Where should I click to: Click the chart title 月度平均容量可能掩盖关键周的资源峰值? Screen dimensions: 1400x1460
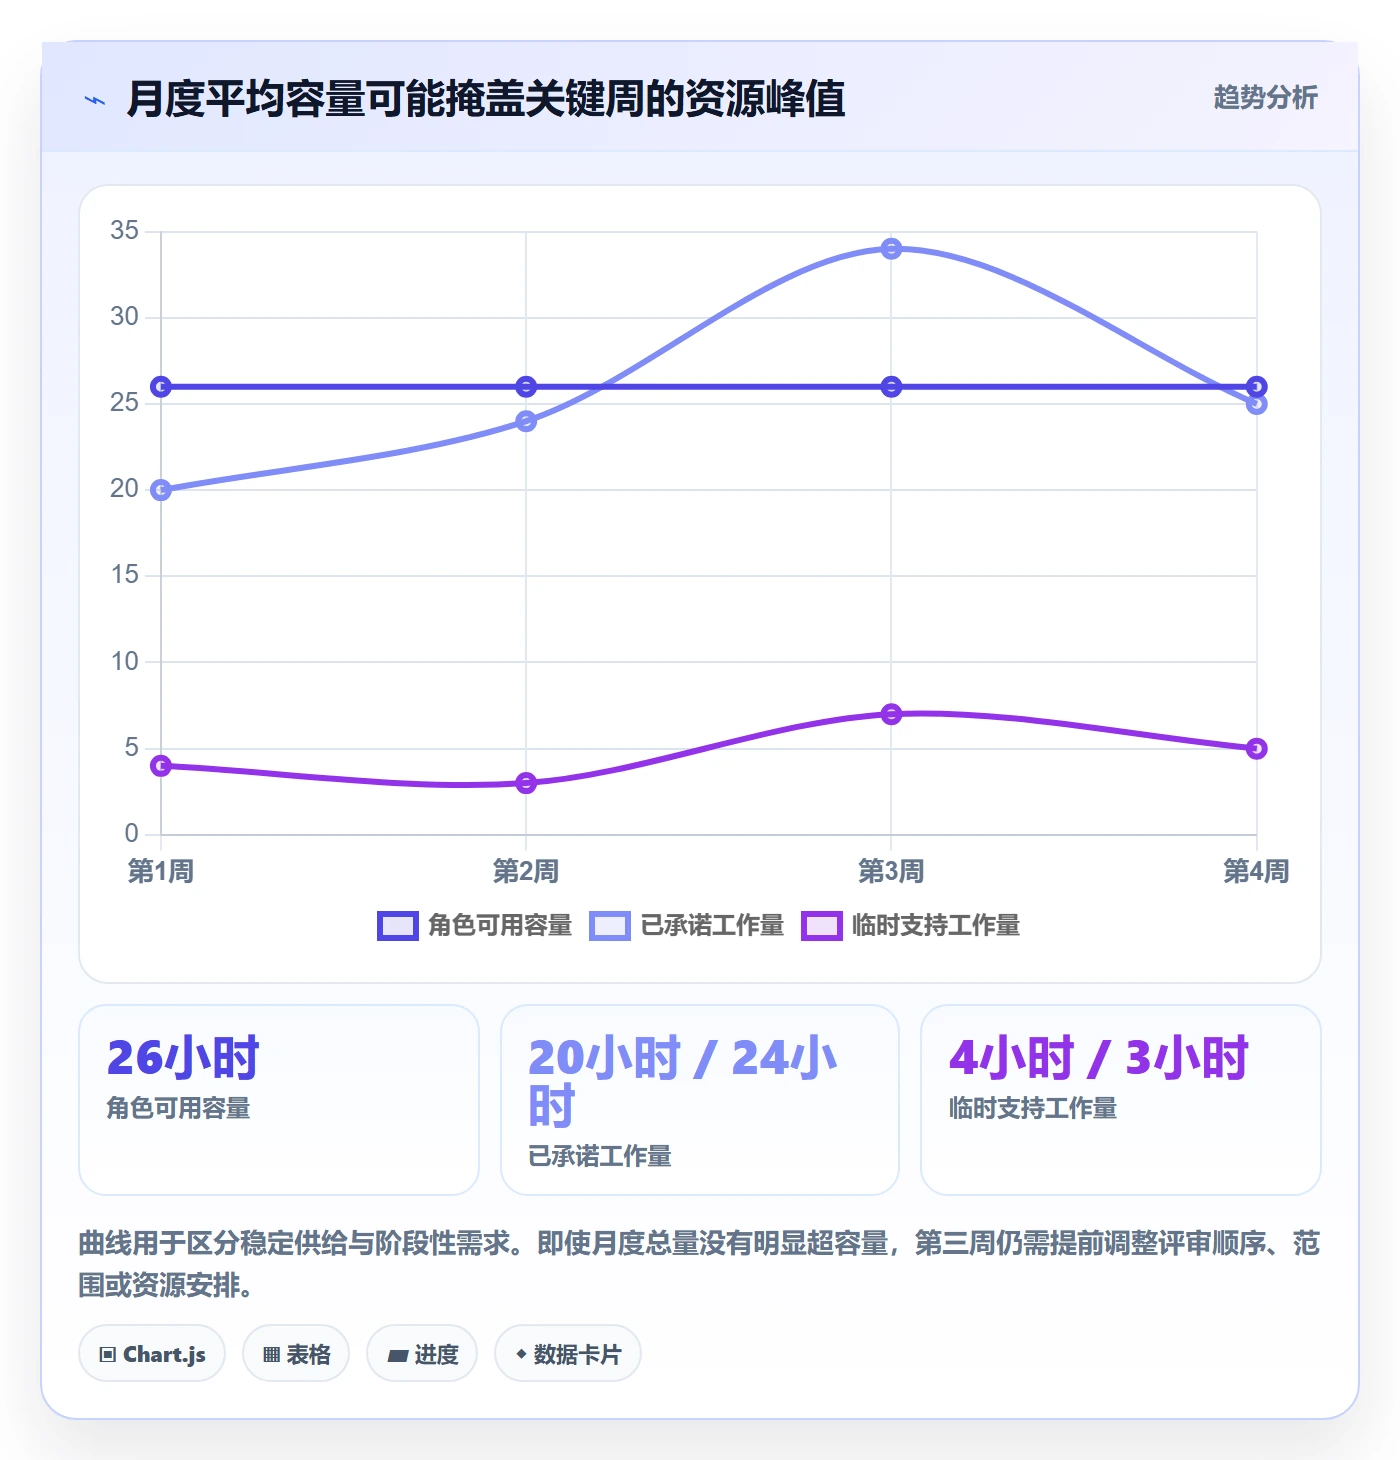tap(486, 100)
